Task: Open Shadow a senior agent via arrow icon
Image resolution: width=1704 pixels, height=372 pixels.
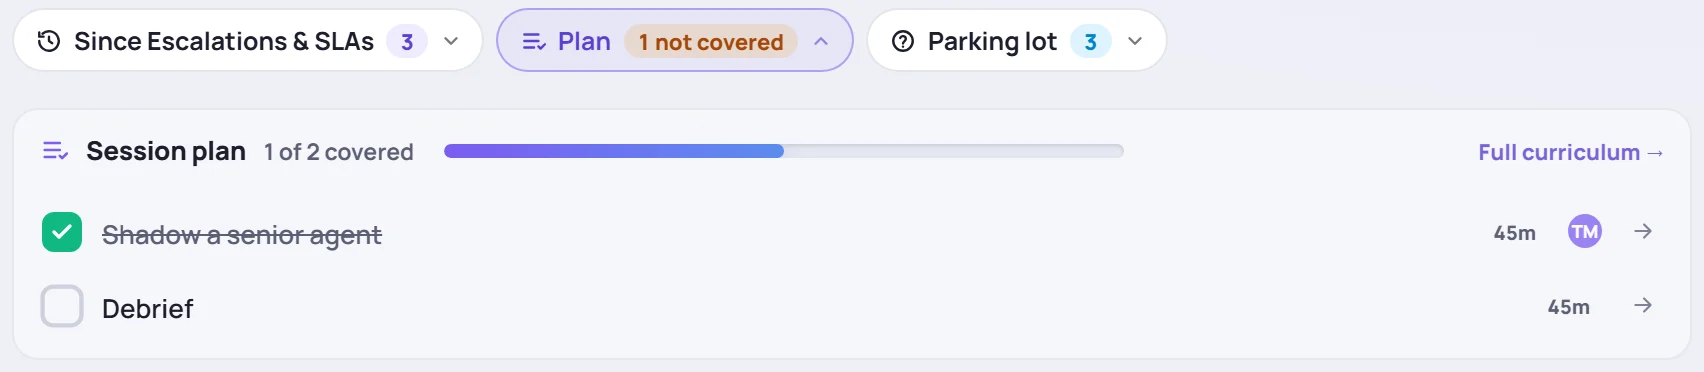Action: pyautogui.click(x=1643, y=231)
